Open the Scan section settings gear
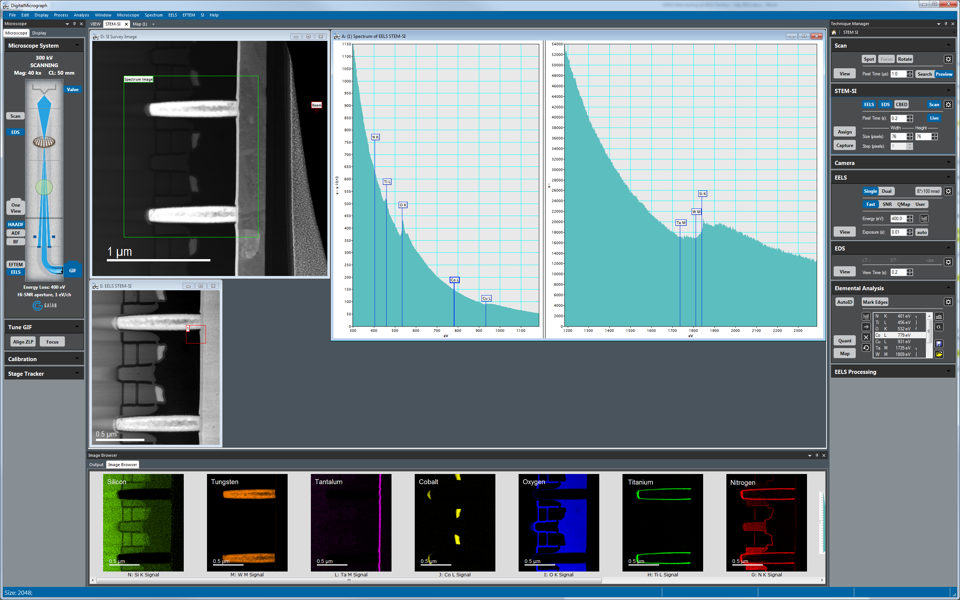The width and height of the screenshot is (960, 600). (950, 58)
